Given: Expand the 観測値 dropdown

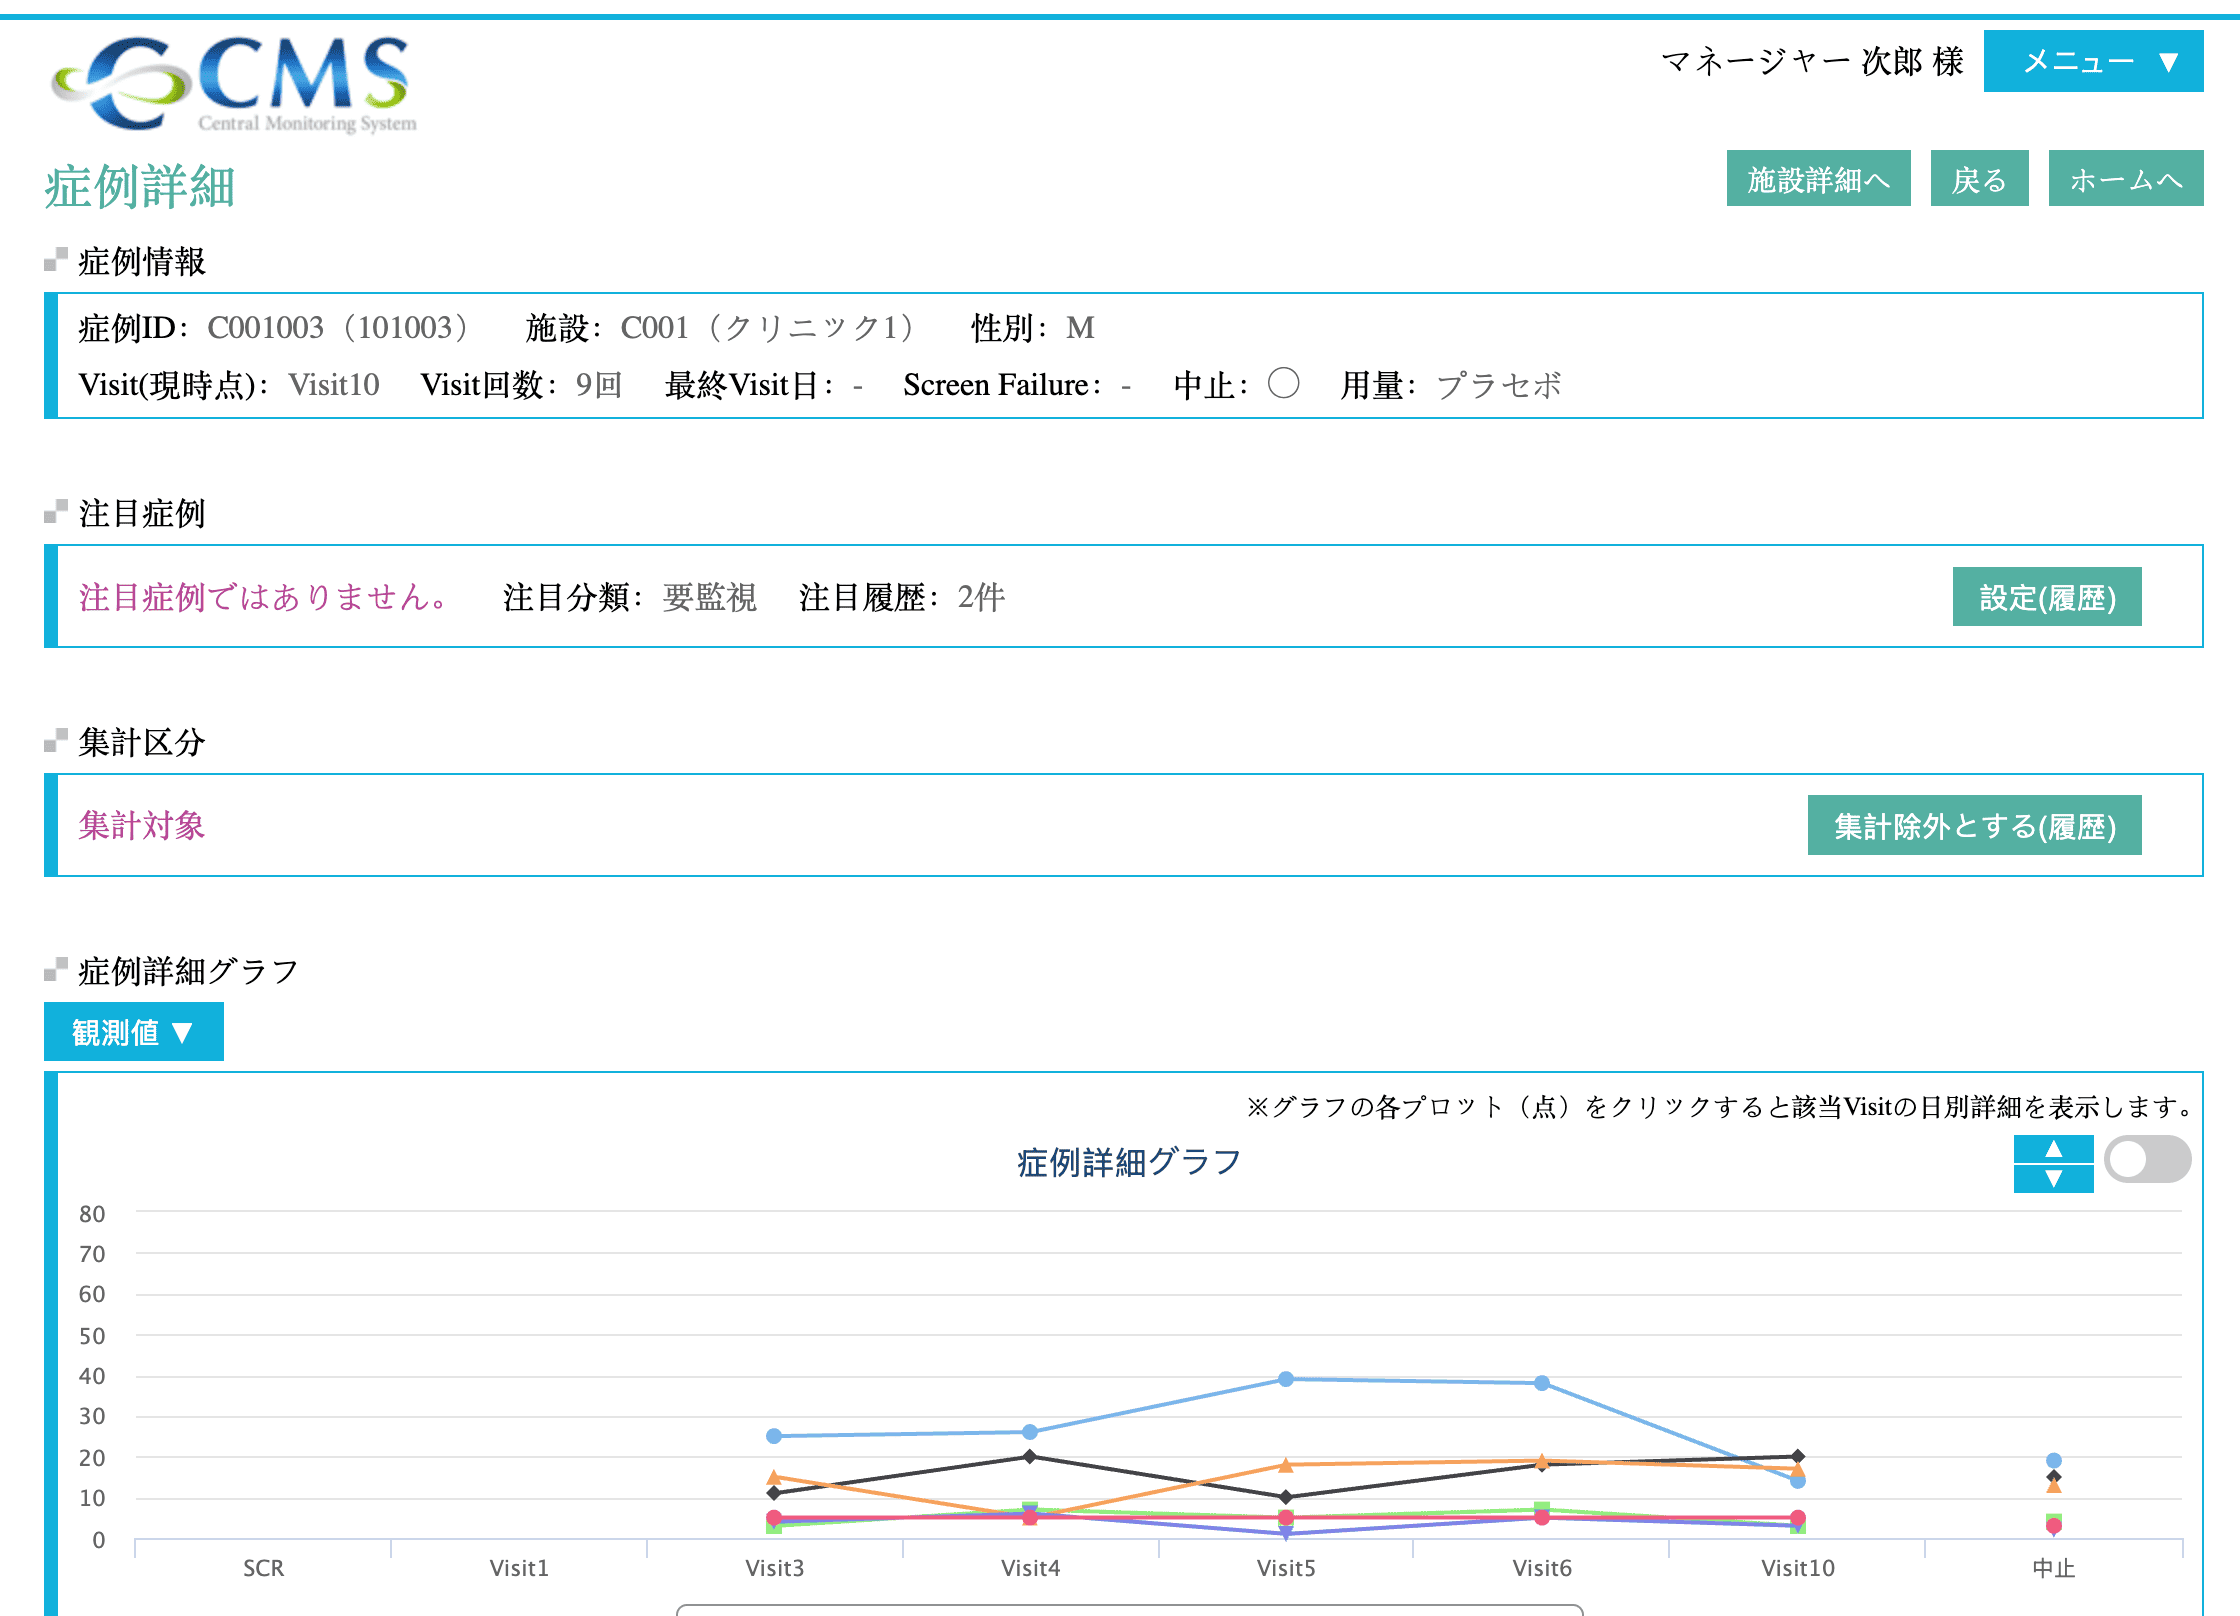Looking at the screenshot, I should coord(133,1032).
